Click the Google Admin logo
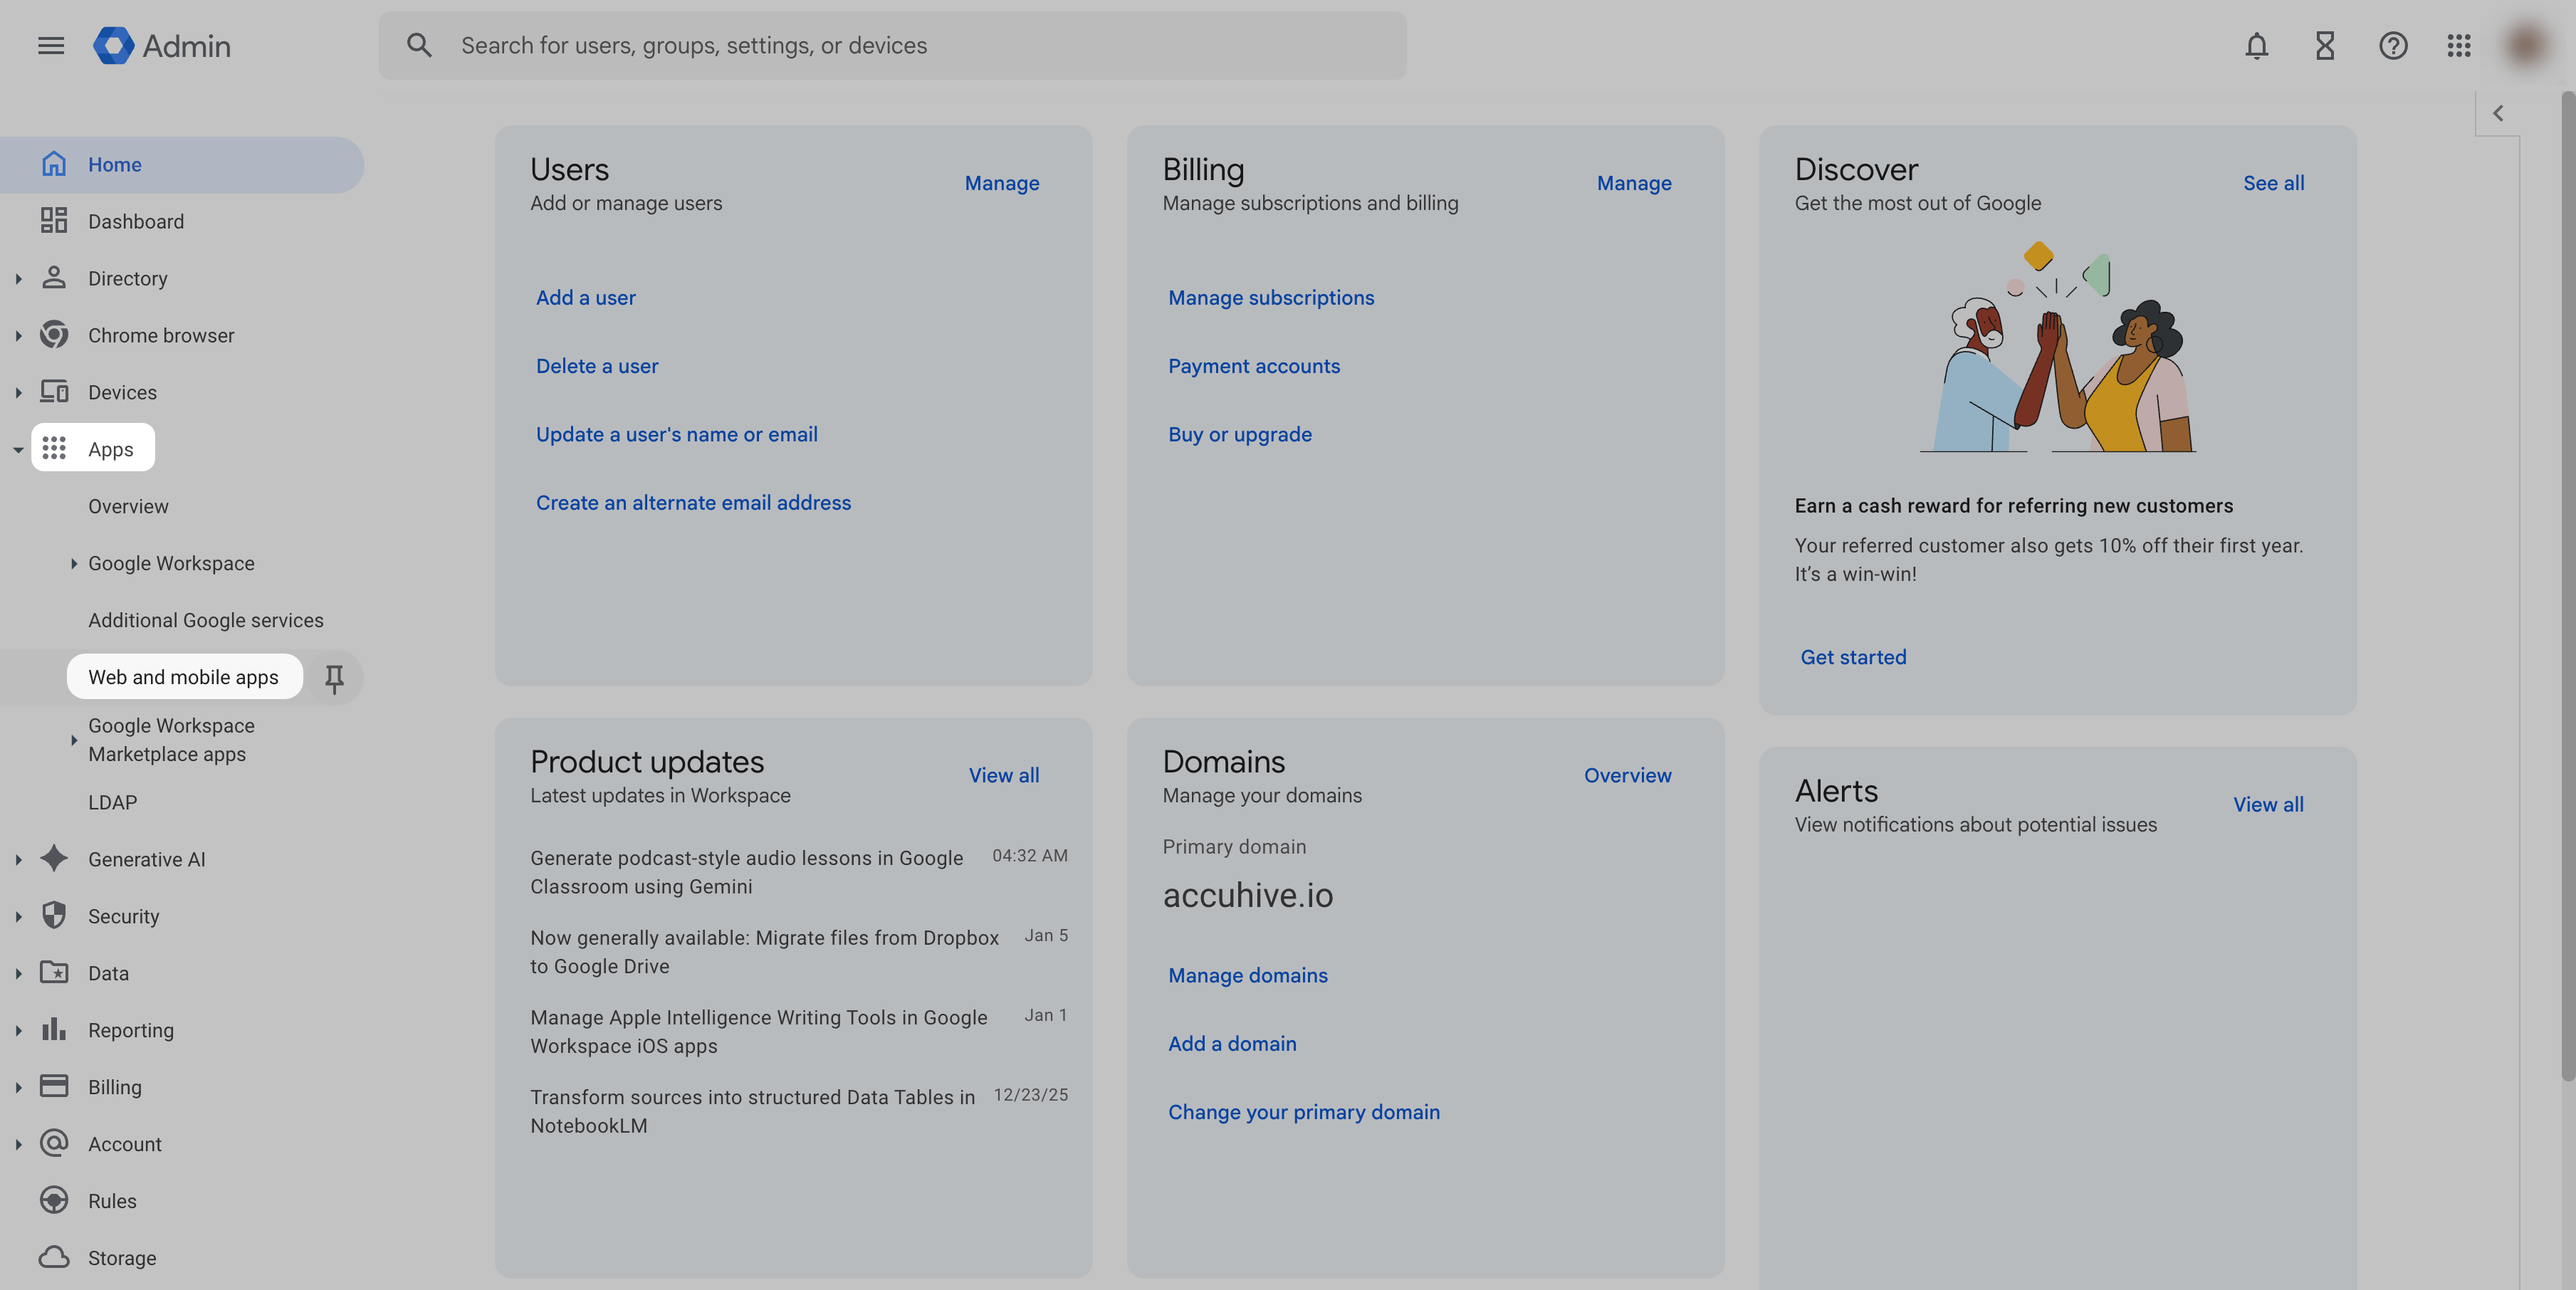Image resolution: width=2576 pixels, height=1290 pixels. point(162,46)
